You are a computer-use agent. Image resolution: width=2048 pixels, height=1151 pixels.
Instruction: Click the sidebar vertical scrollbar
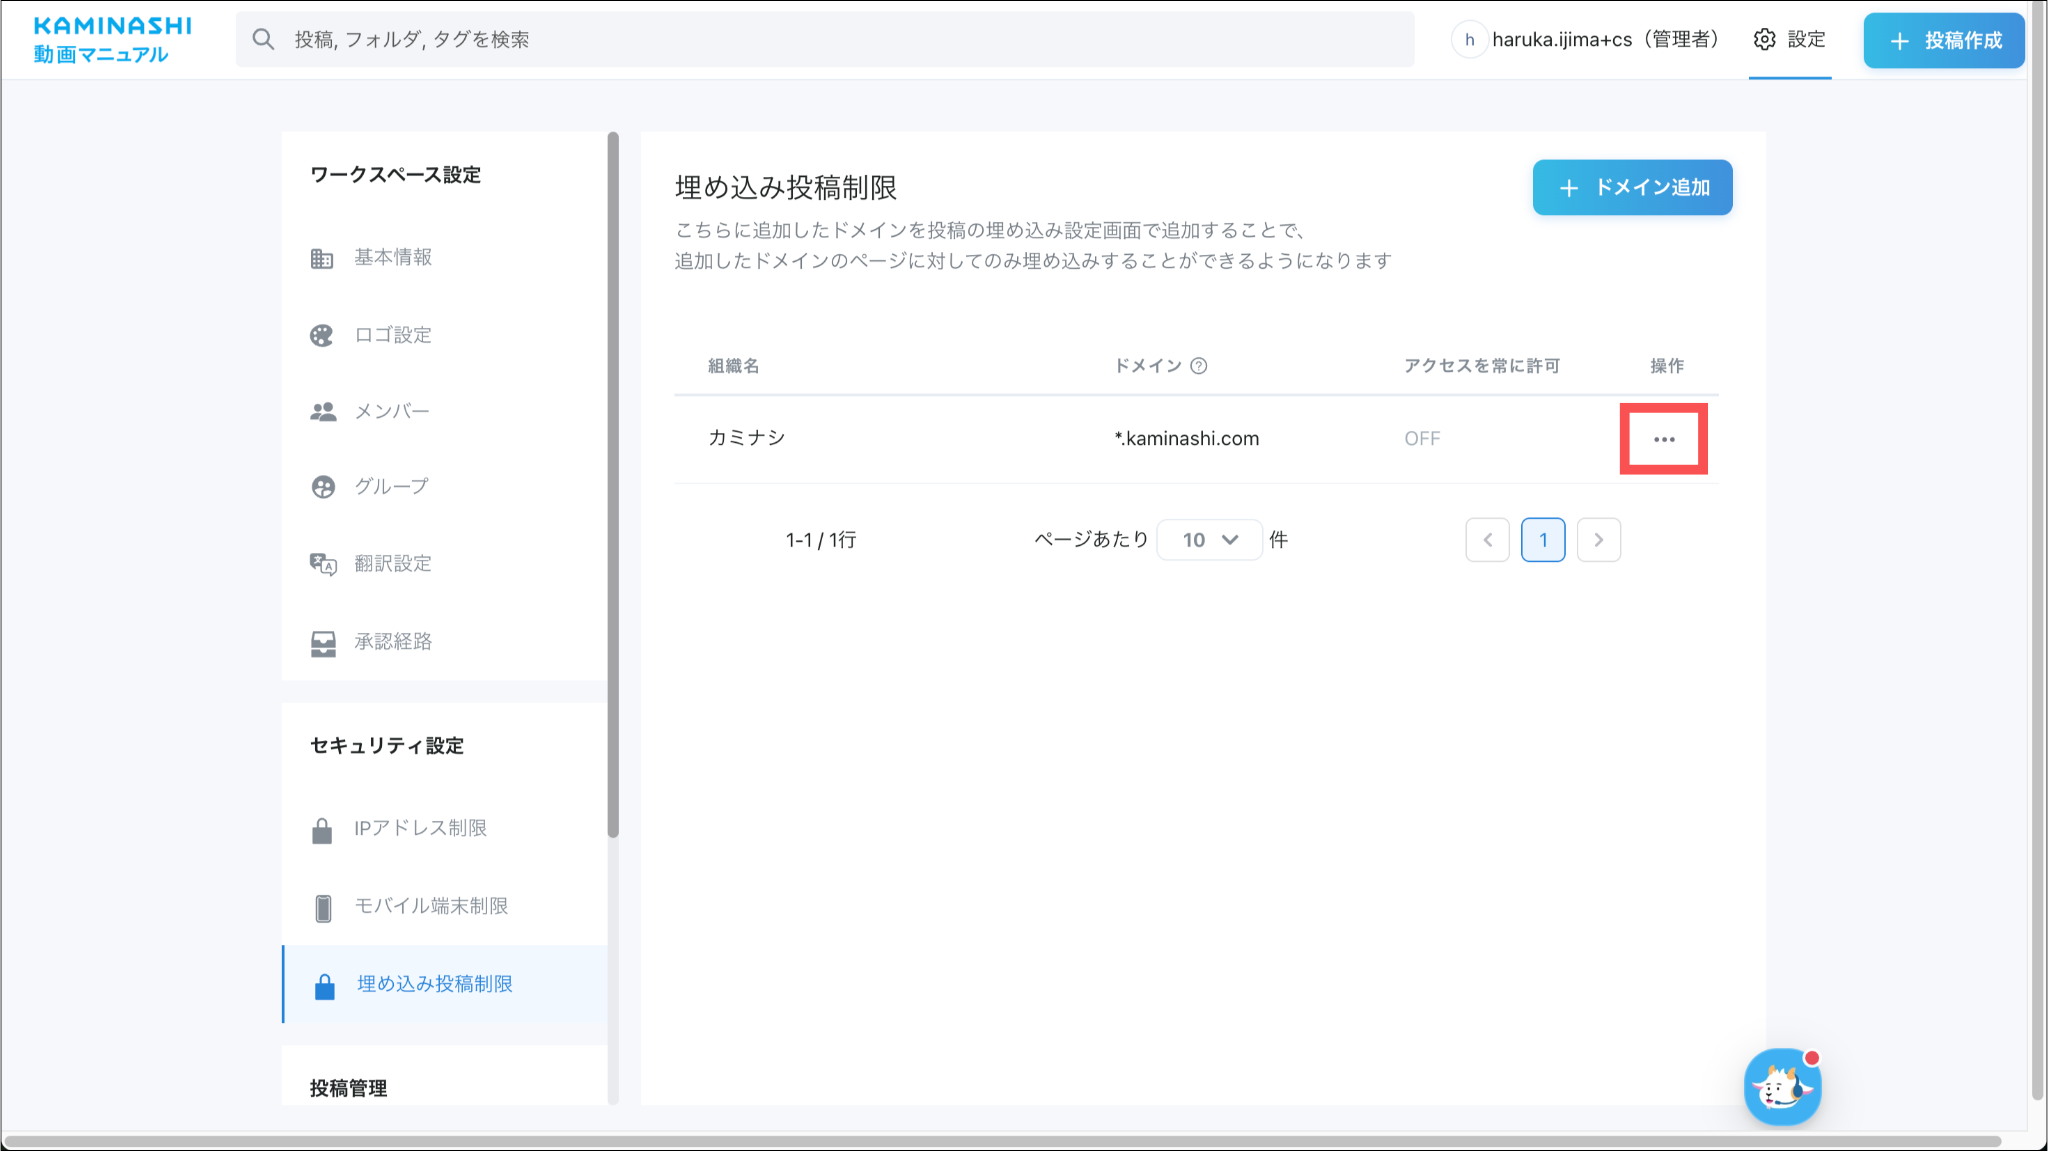coord(613,484)
